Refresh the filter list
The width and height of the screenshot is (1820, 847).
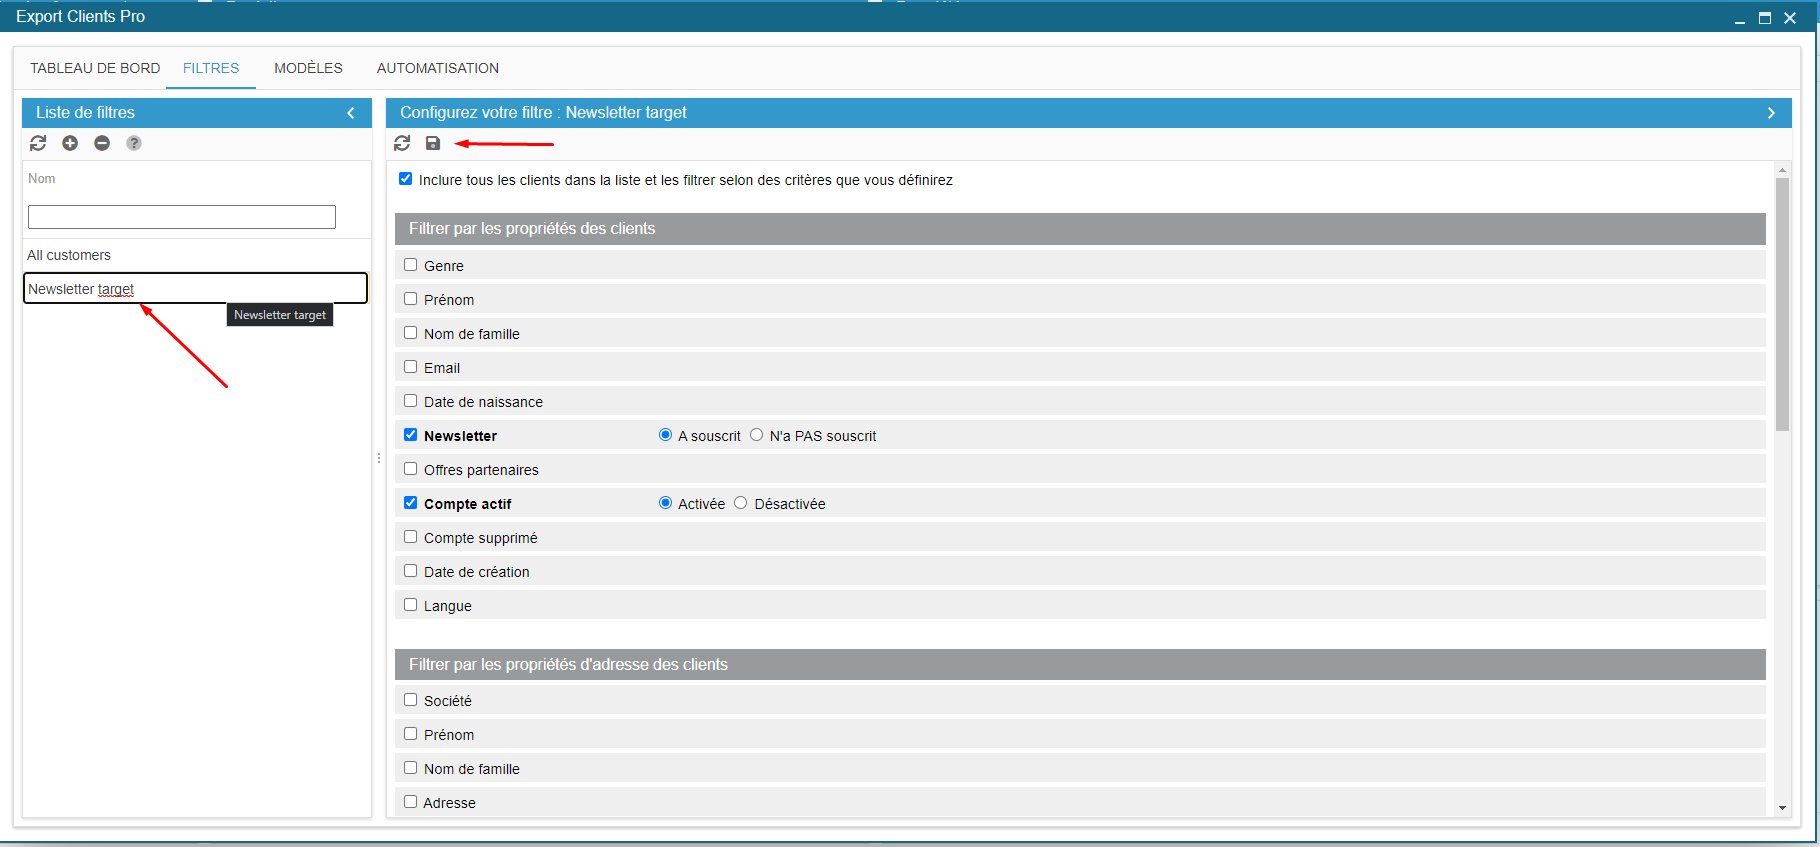38,143
